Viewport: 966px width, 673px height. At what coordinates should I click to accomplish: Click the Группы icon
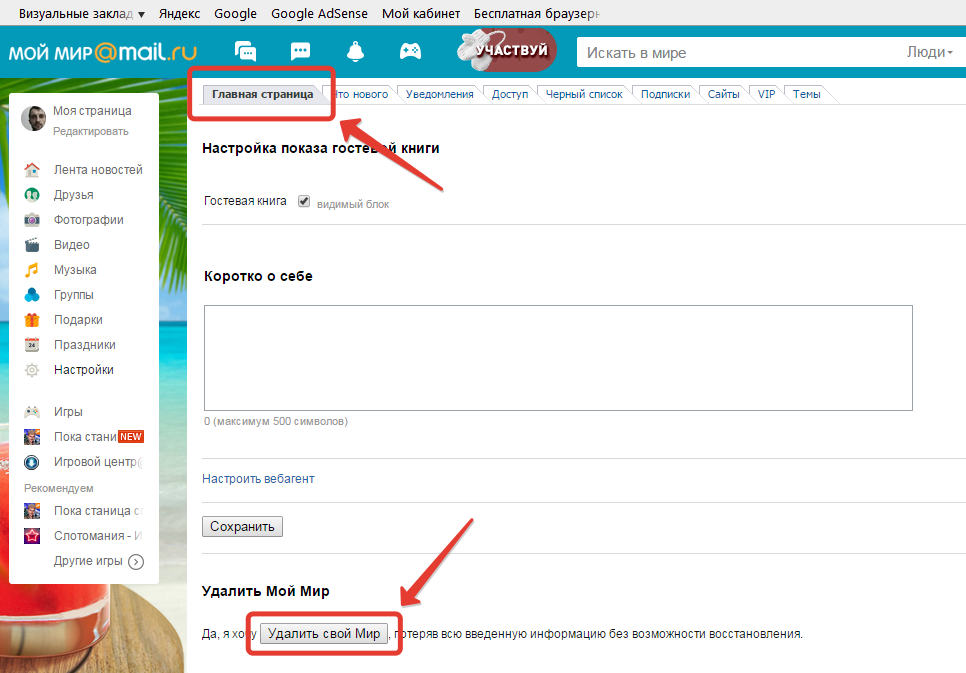pos(32,295)
